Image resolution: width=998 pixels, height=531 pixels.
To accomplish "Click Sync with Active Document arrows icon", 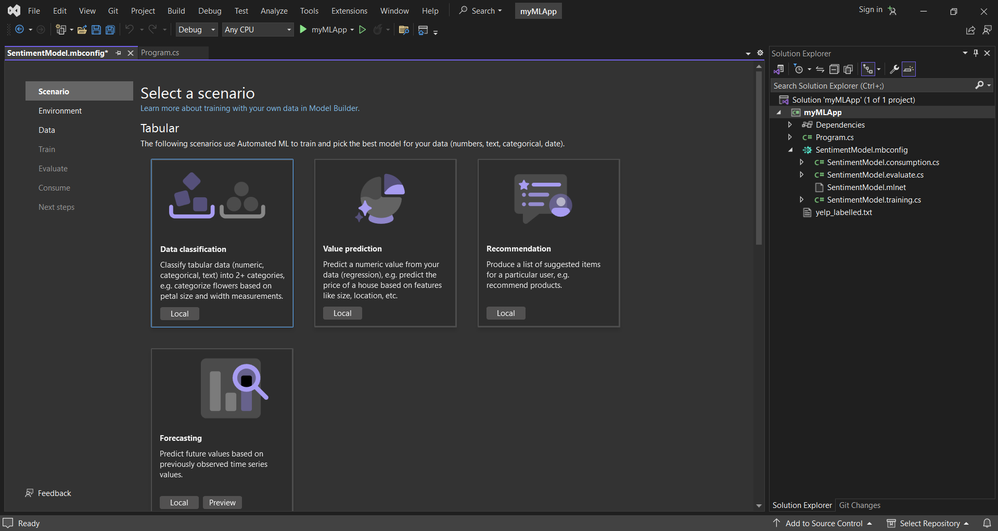I will tap(820, 69).
